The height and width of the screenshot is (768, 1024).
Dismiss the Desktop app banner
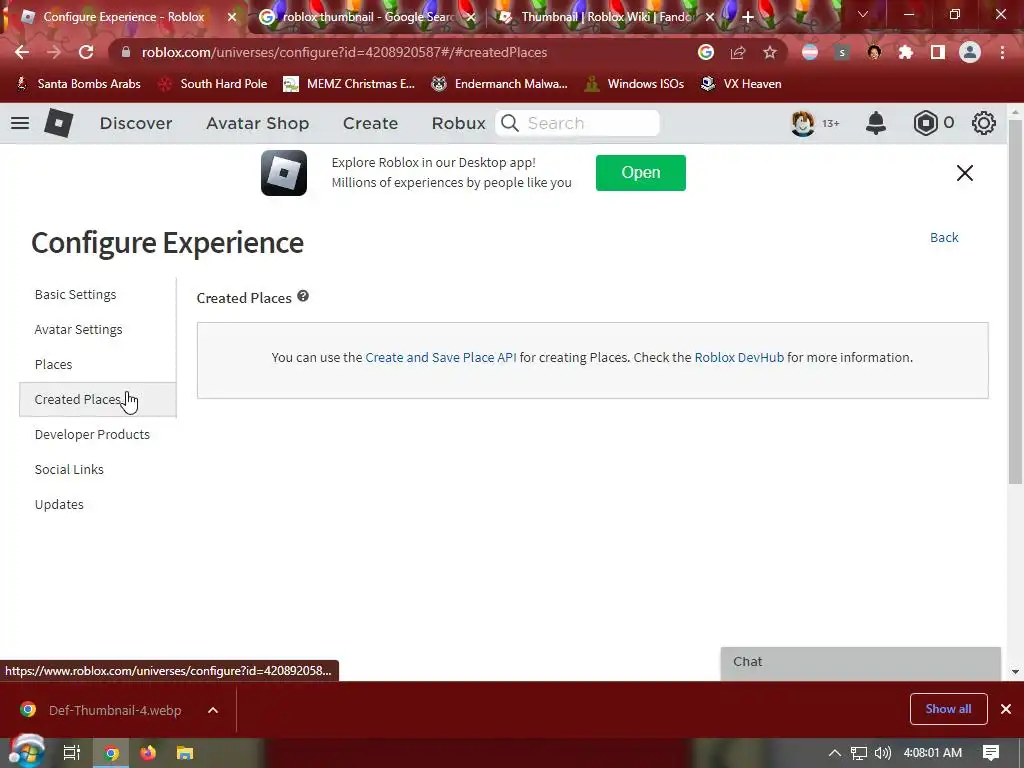click(x=965, y=173)
